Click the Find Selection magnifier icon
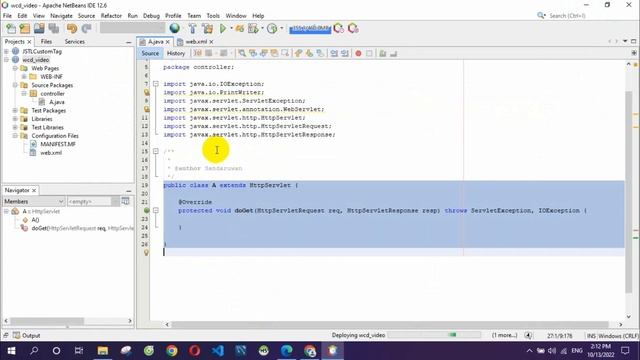The image size is (640, 360). point(242,53)
